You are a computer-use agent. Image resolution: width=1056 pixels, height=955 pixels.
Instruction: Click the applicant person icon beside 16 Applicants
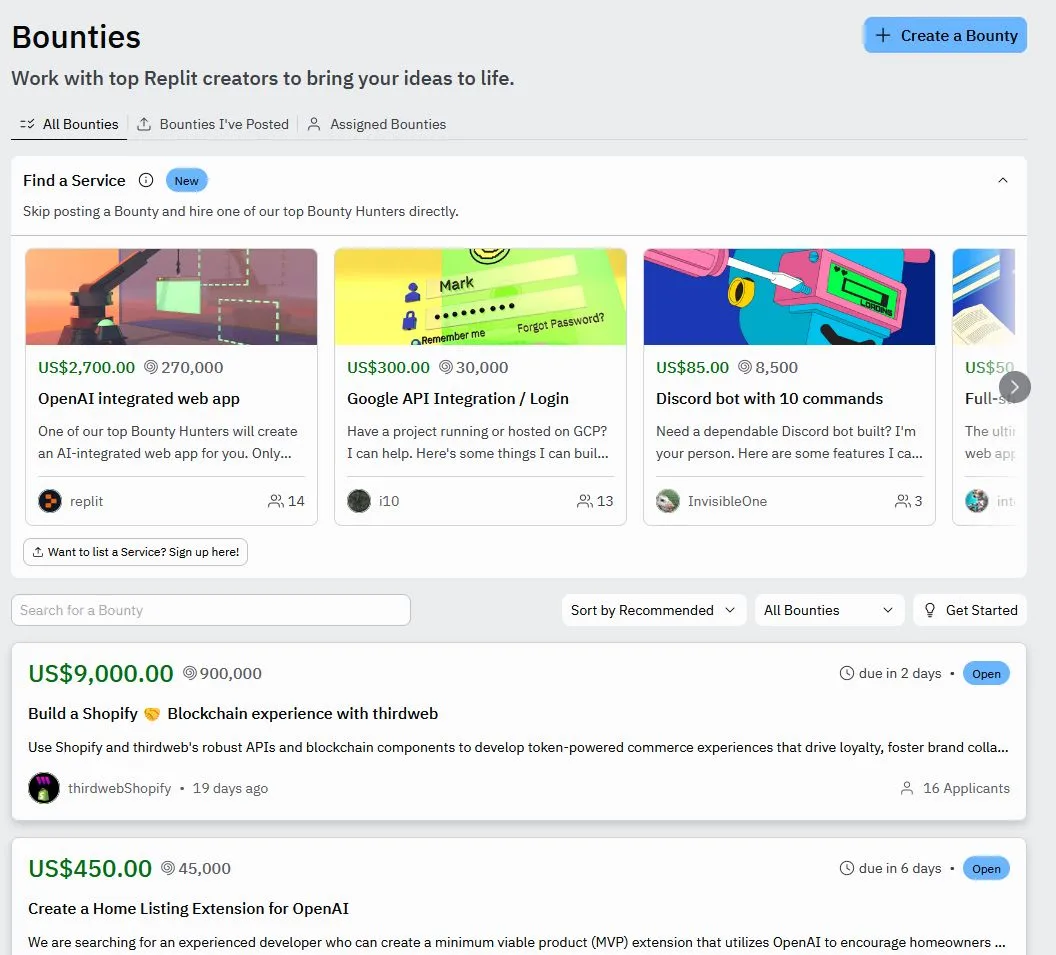tap(906, 788)
